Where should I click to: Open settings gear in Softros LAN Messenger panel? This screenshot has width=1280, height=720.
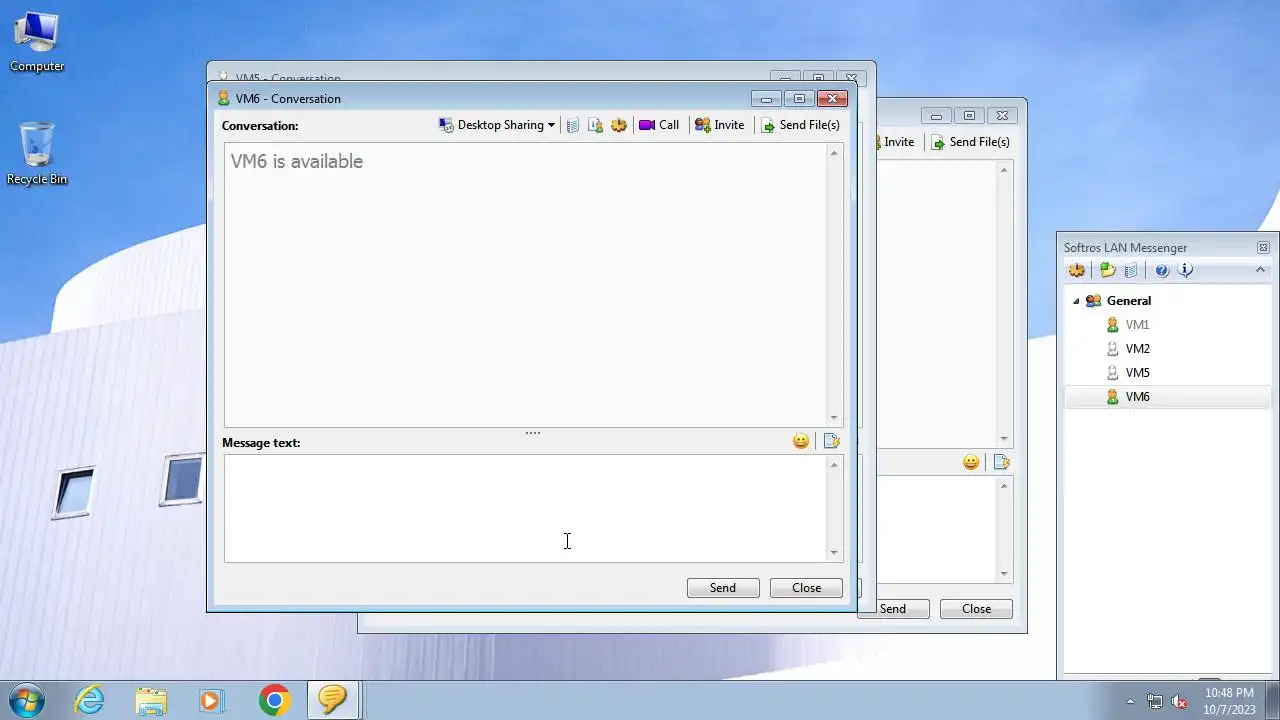pyautogui.click(x=1077, y=270)
